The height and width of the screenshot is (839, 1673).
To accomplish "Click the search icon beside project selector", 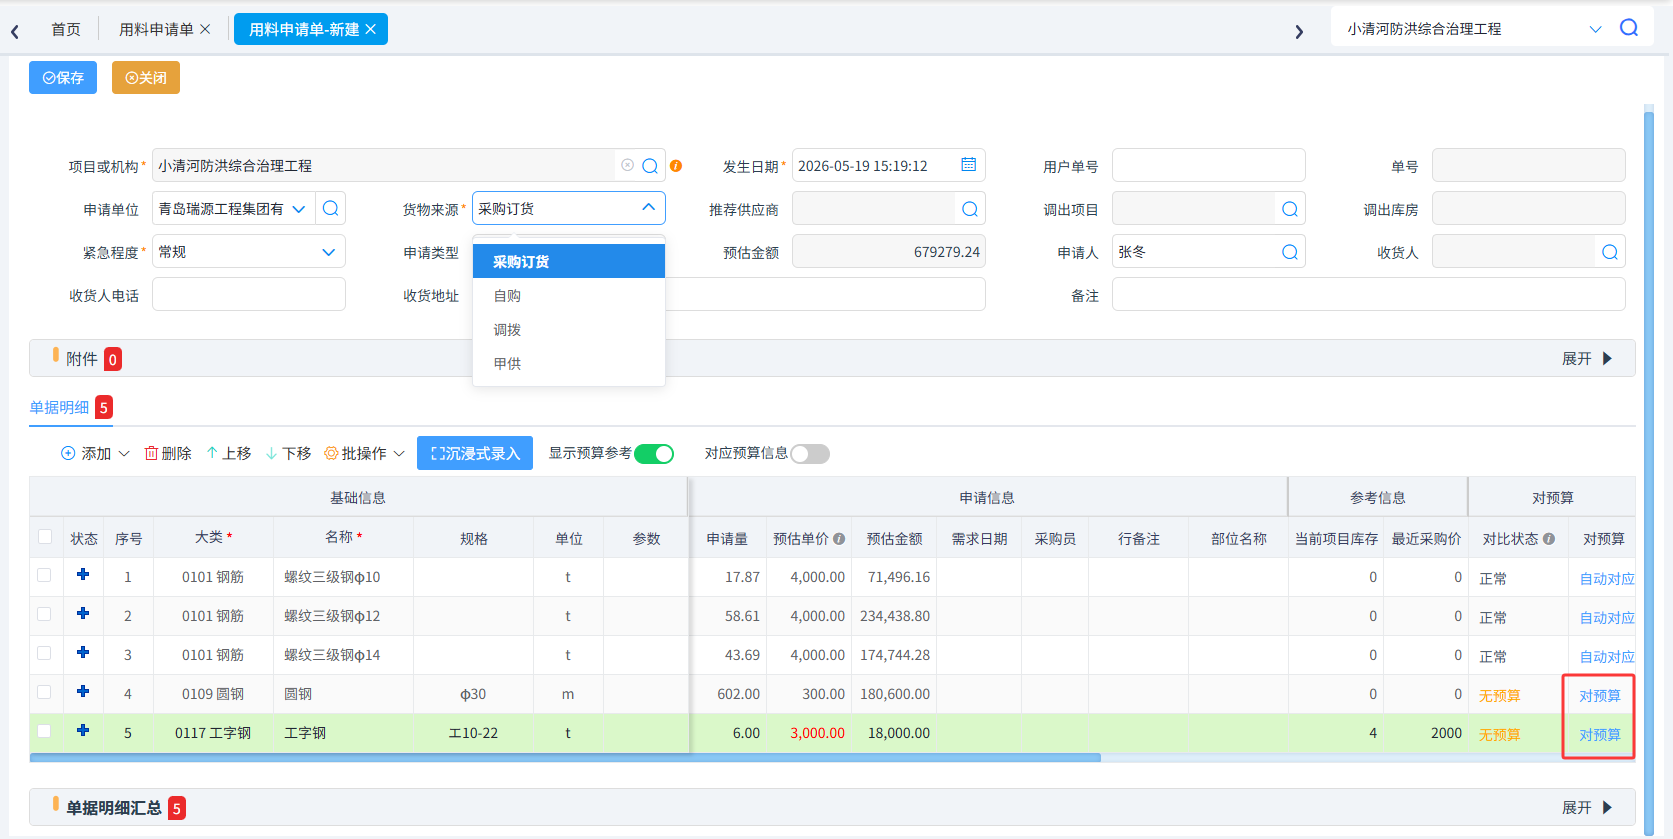I will pyautogui.click(x=1628, y=28).
